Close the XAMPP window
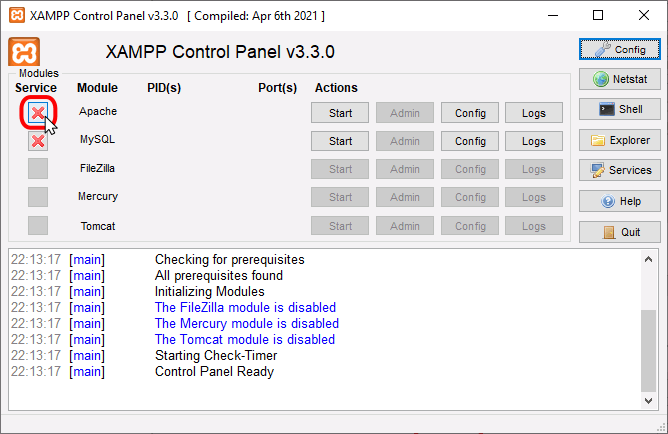668x434 pixels. (x=644, y=16)
